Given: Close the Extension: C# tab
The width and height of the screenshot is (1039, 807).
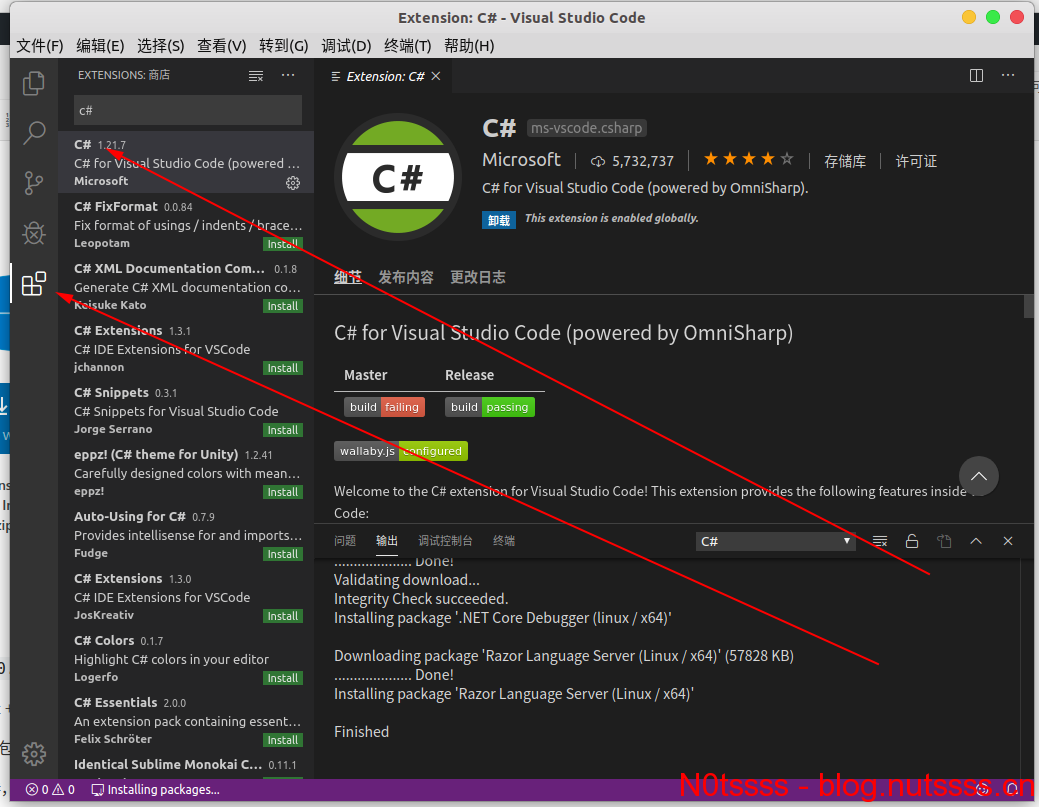Looking at the screenshot, I should pos(436,76).
